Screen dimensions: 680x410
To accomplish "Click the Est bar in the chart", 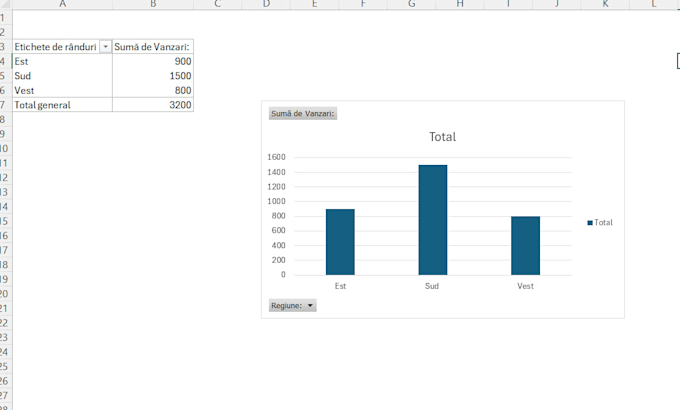I will tap(340, 242).
